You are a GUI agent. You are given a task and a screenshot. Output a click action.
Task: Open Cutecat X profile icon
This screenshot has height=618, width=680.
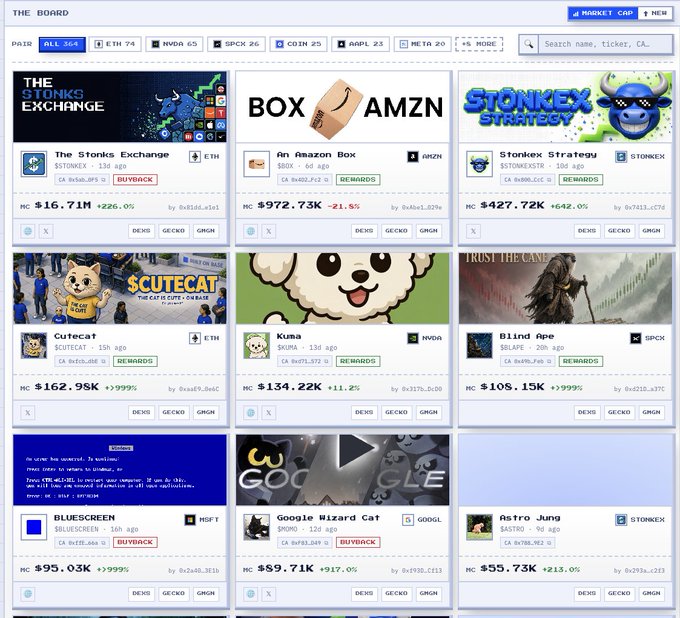click(28, 412)
